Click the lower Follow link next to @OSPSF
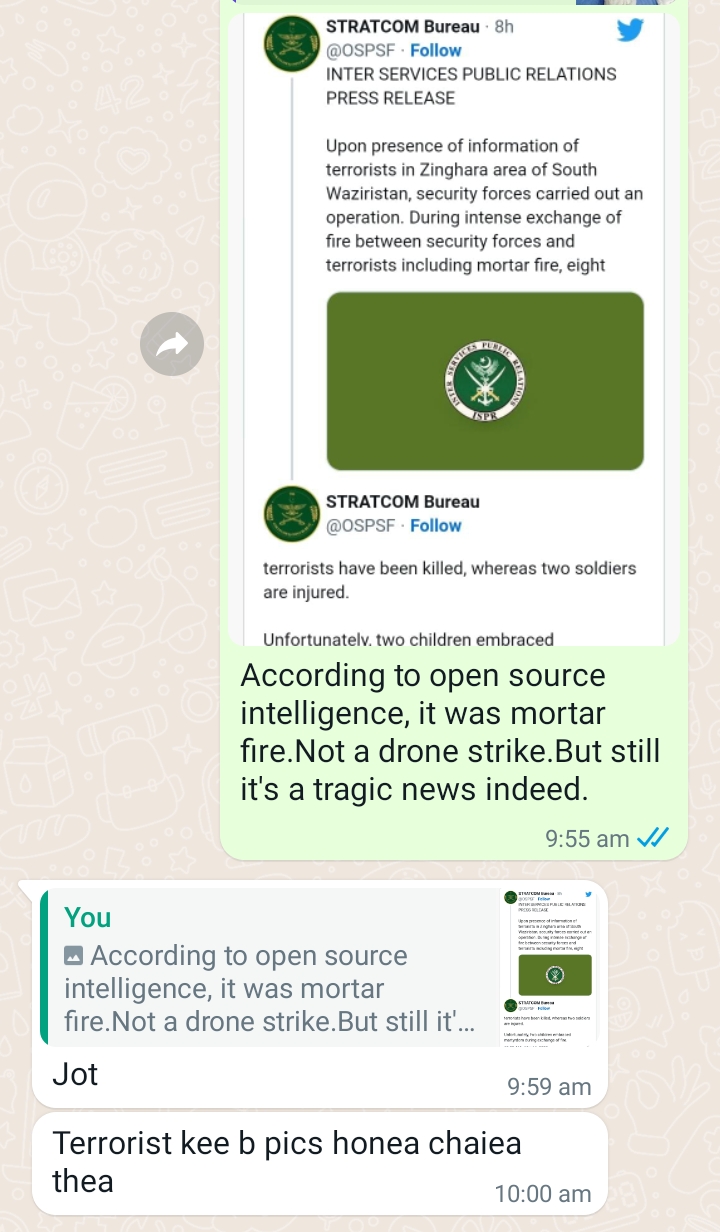Viewport: 720px width, 1232px height. 436,526
